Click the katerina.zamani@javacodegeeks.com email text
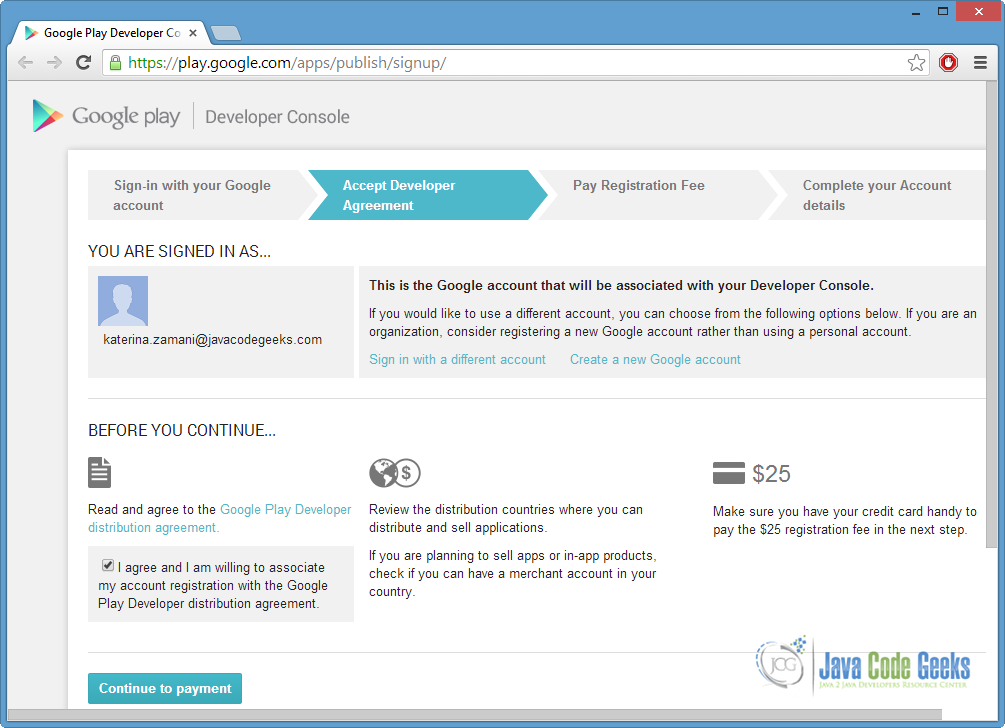The image size is (1005, 728). tap(213, 340)
